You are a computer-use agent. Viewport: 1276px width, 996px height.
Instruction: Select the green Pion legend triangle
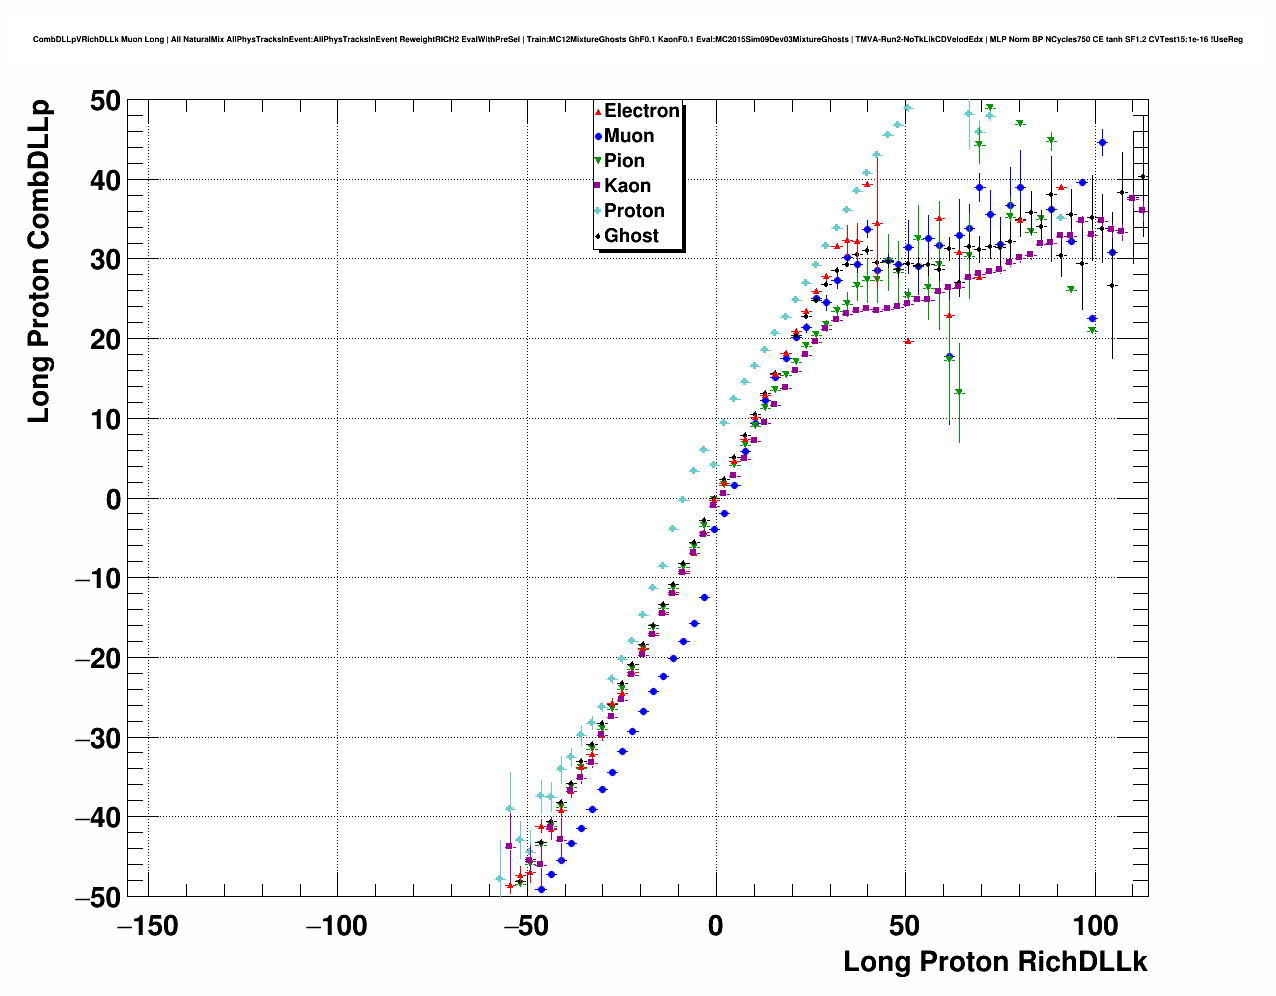[x=598, y=162]
